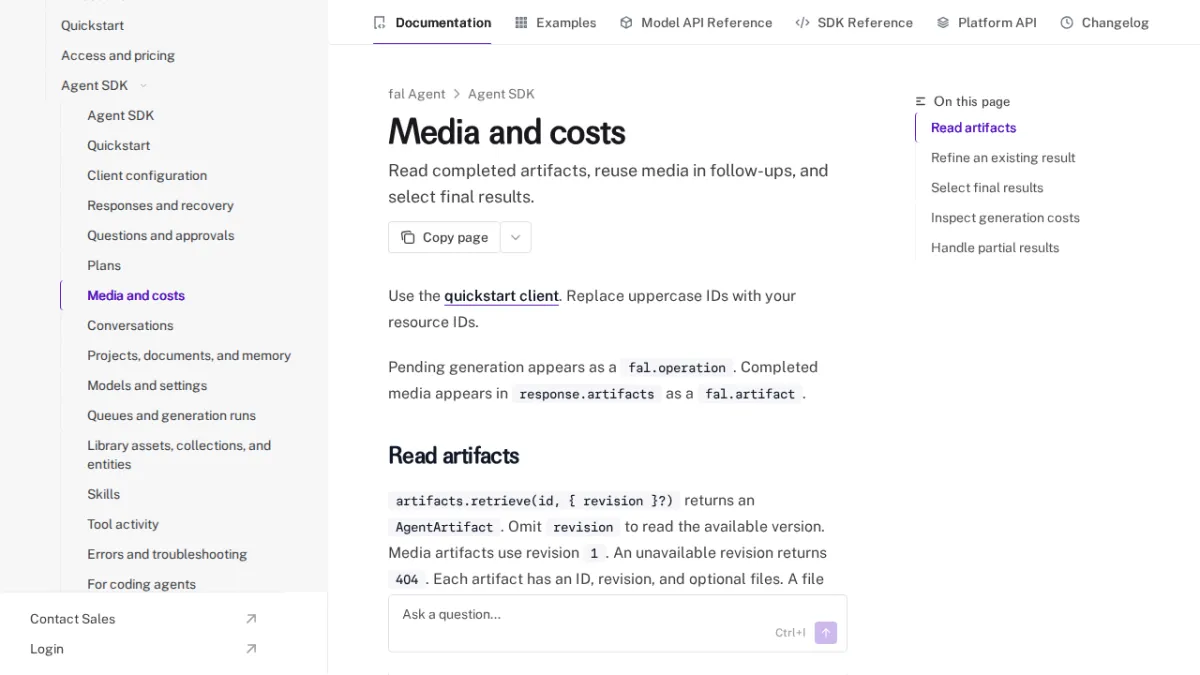1200x675 pixels.
Task: Select Media and costs in the sidebar
Action: pos(136,296)
